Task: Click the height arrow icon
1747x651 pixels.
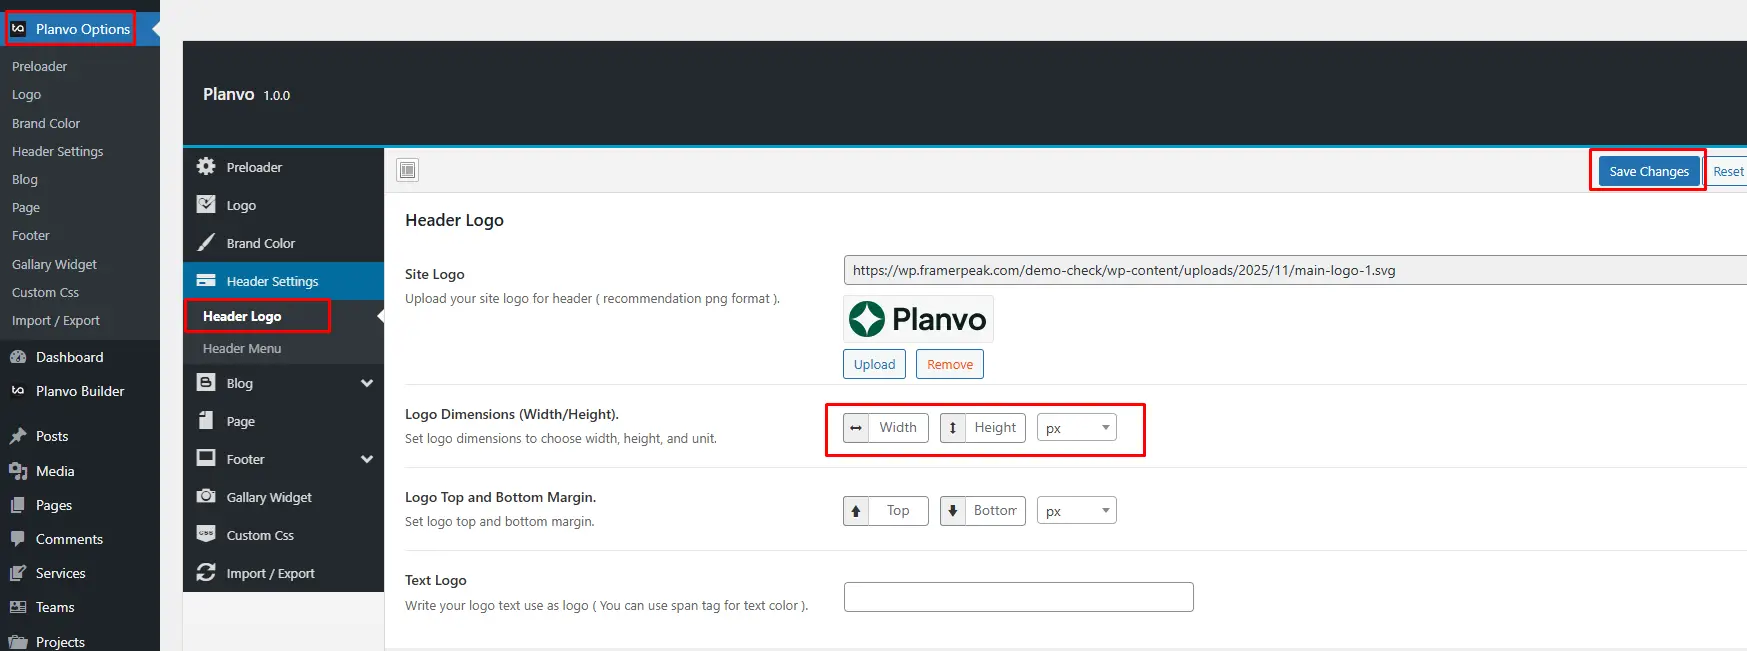Action: pyautogui.click(x=953, y=428)
